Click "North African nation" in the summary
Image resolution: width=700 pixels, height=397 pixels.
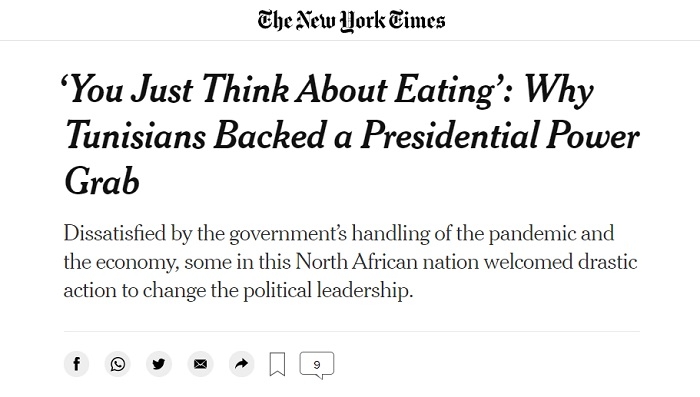[387, 262]
